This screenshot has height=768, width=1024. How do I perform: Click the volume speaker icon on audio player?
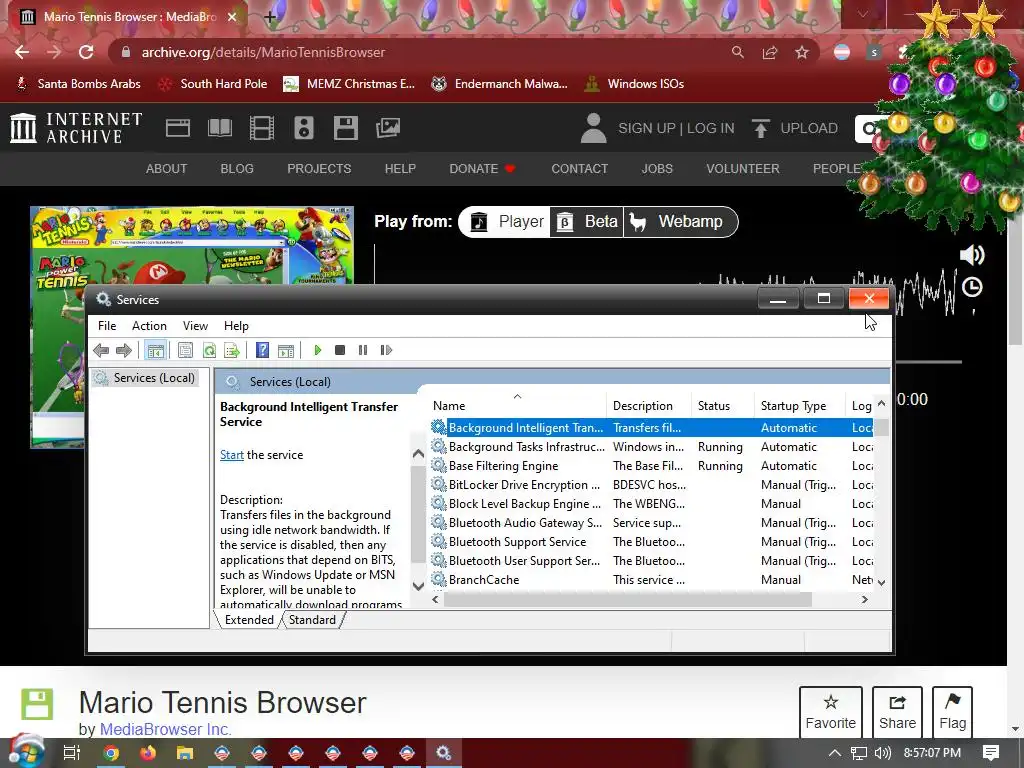pyautogui.click(x=972, y=255)
